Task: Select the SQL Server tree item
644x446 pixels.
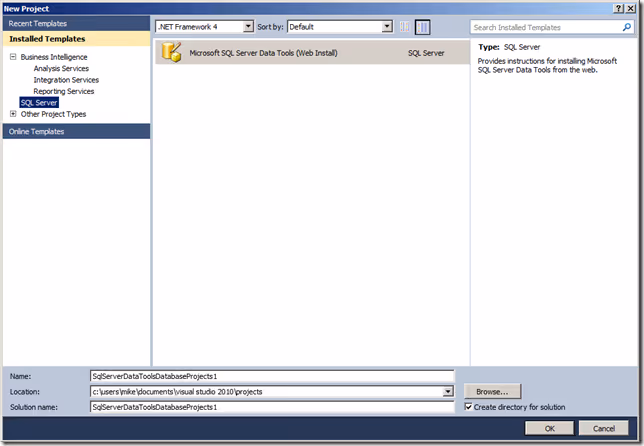Action: pos(39,103)
